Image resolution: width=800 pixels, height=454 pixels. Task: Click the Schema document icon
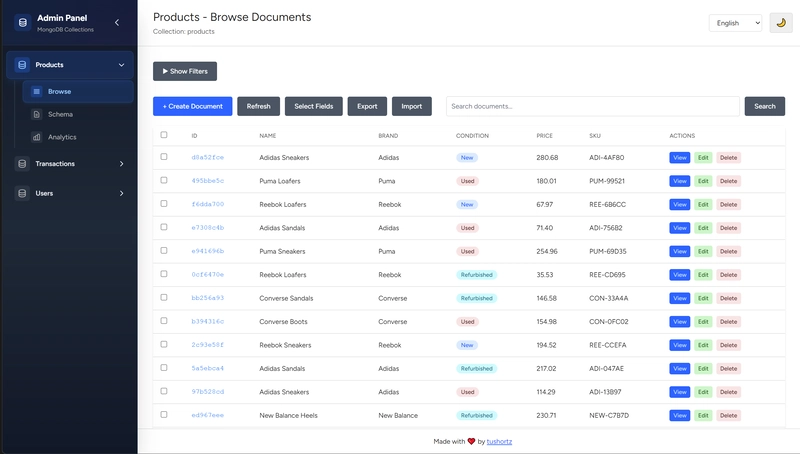click(x=37, y=115)
